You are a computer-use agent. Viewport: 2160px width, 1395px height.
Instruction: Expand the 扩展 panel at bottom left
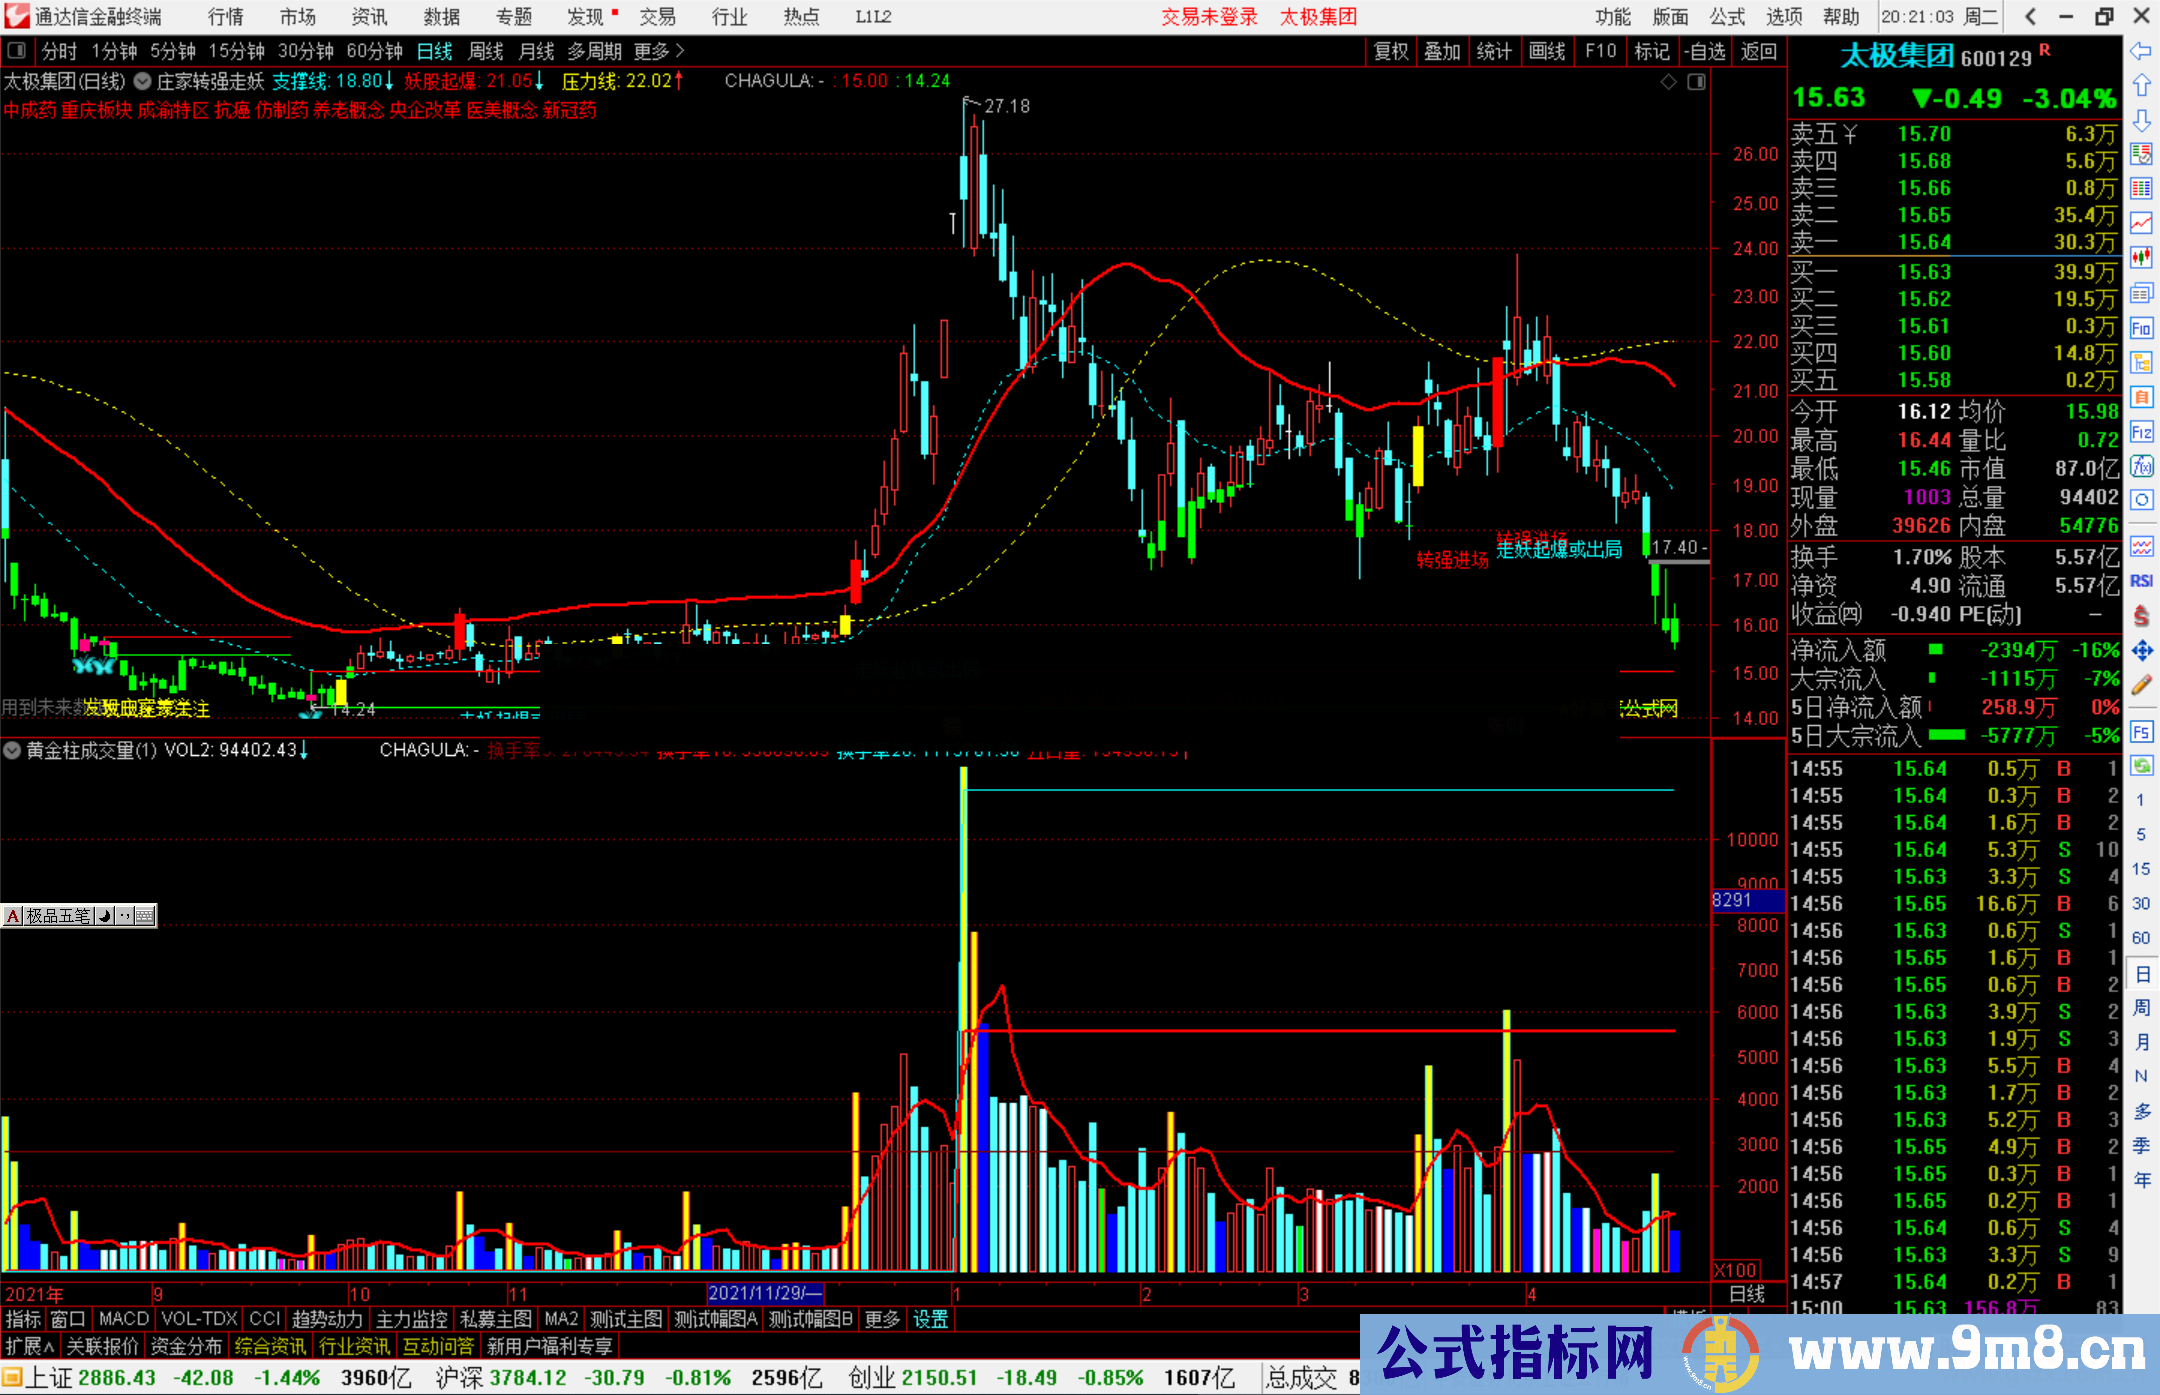click(30, 1346)
